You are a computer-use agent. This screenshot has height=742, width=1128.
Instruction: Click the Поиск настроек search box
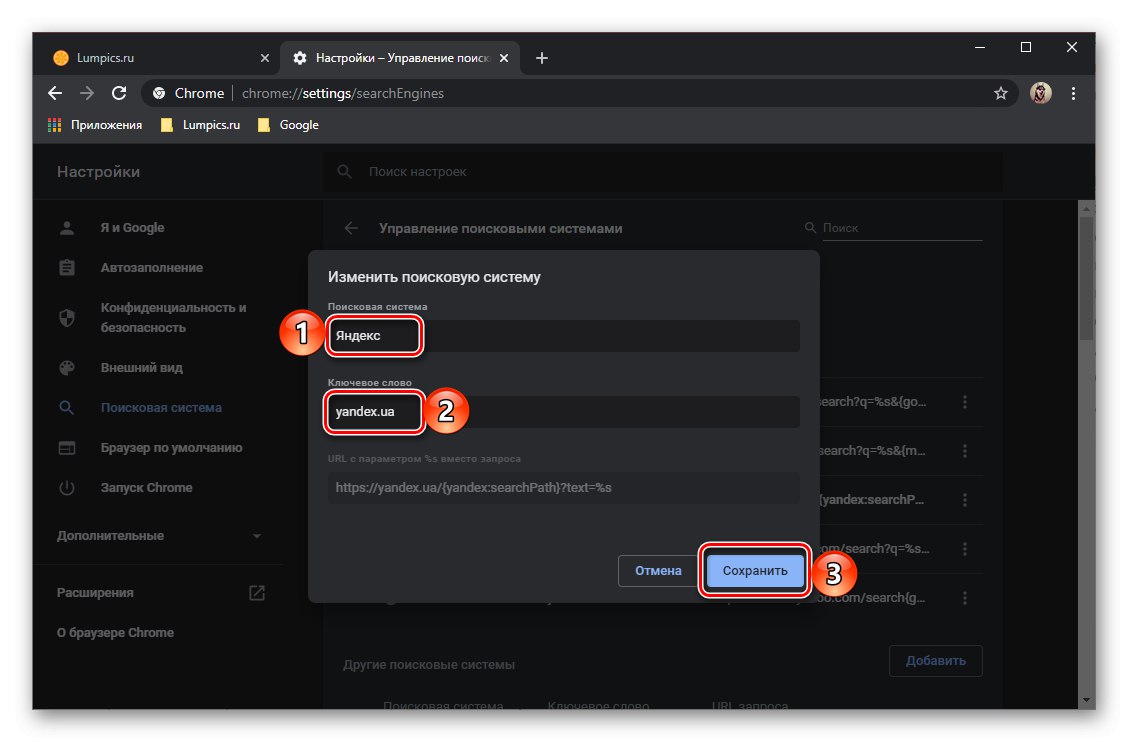[x=660, y=172]
